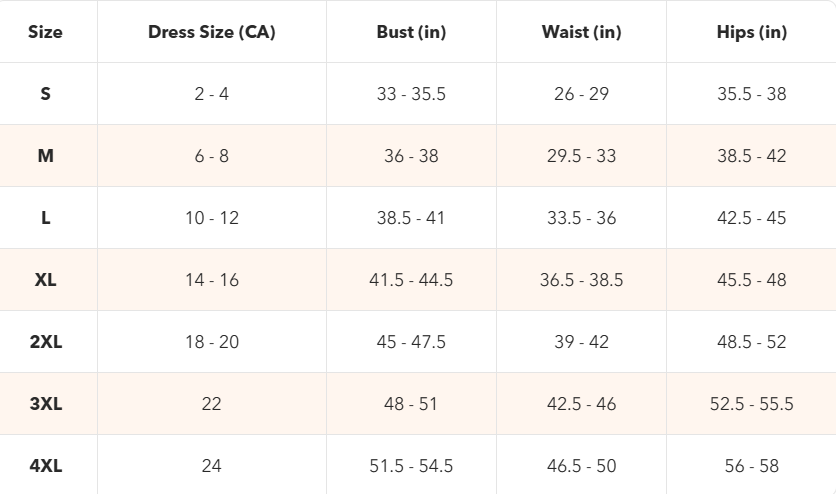Select dress size 18 - 20 cell
Screen dimensions: 836x494
point(212,342)
